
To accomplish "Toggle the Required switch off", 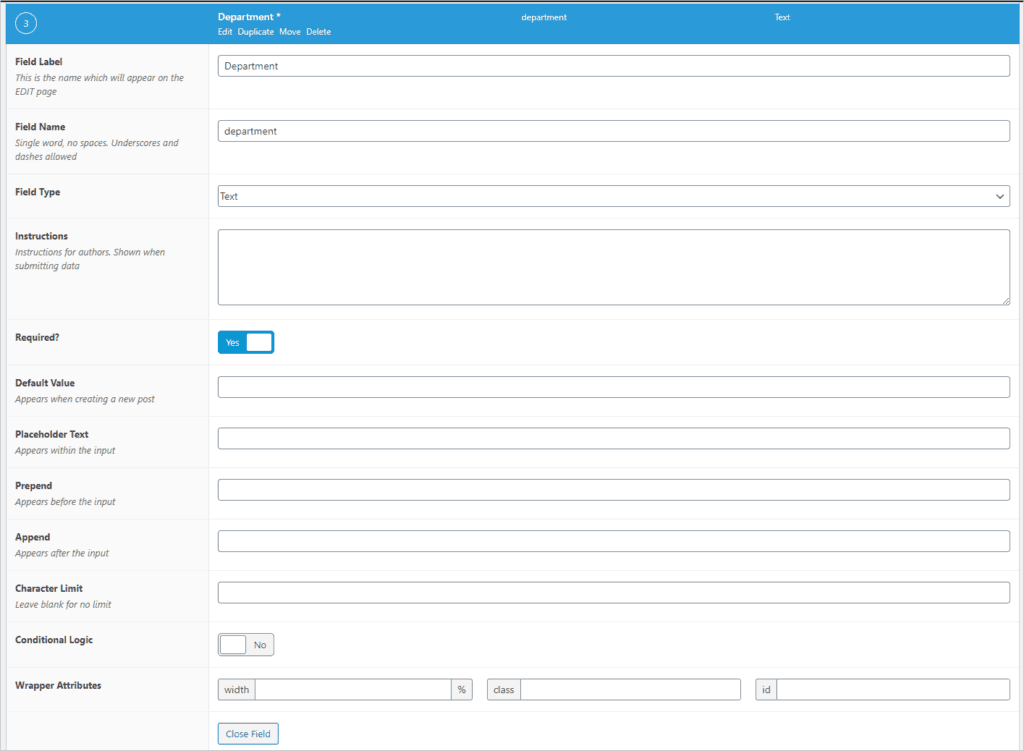I will [x=246, y=342].
